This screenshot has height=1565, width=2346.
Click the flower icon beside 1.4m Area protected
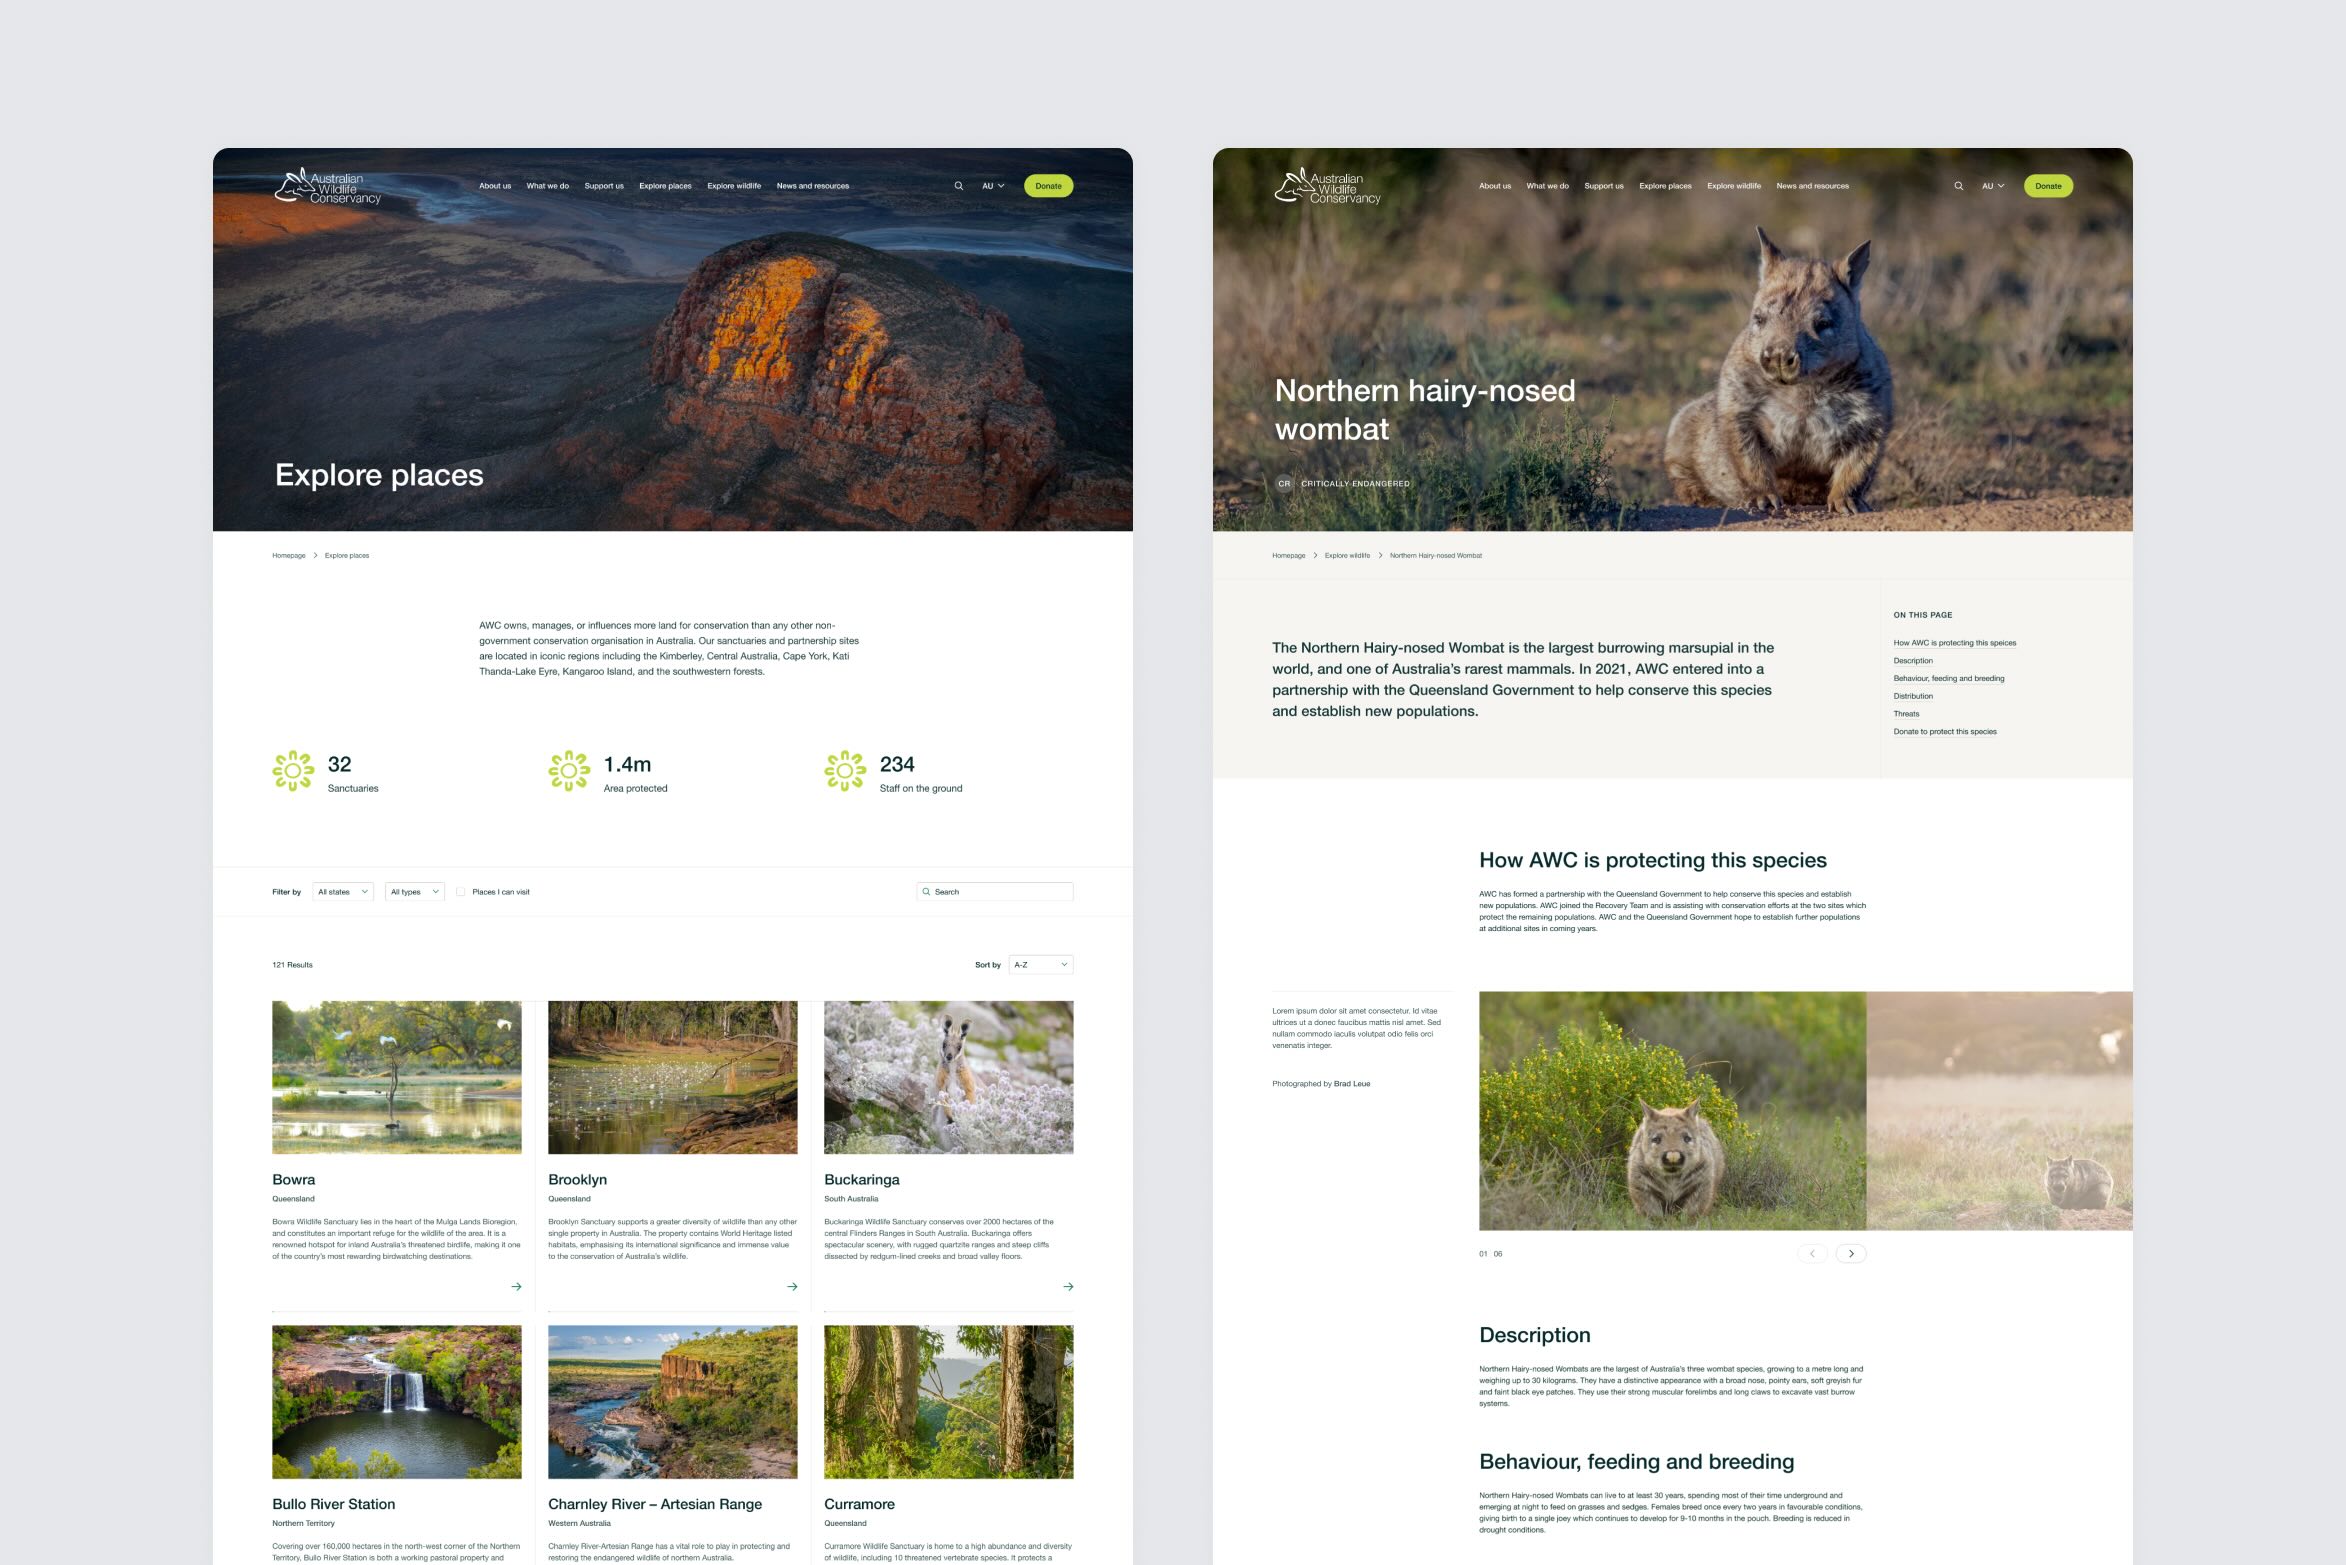(x=569, y=771)
